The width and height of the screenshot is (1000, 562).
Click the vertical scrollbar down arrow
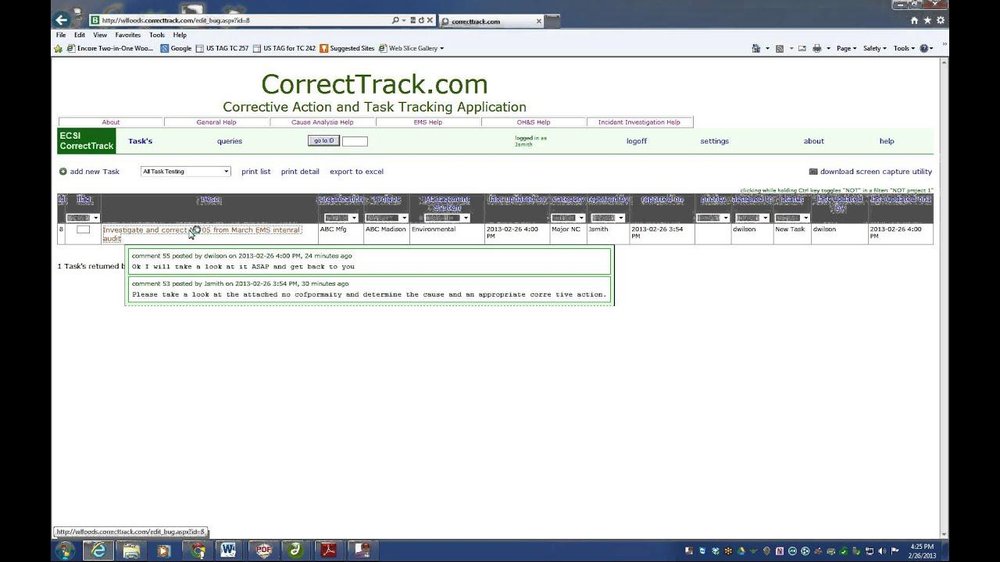pyautogui.click(x=944, y=535)
